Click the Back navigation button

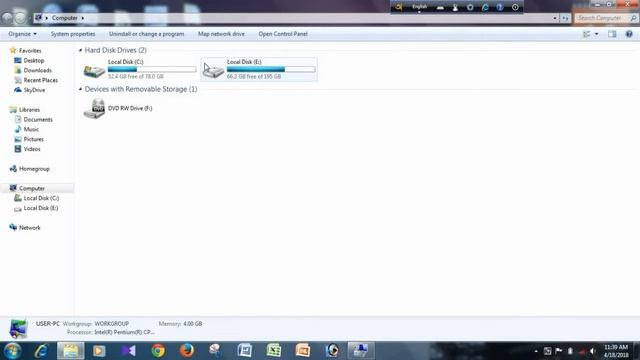(x=7, y=18)
